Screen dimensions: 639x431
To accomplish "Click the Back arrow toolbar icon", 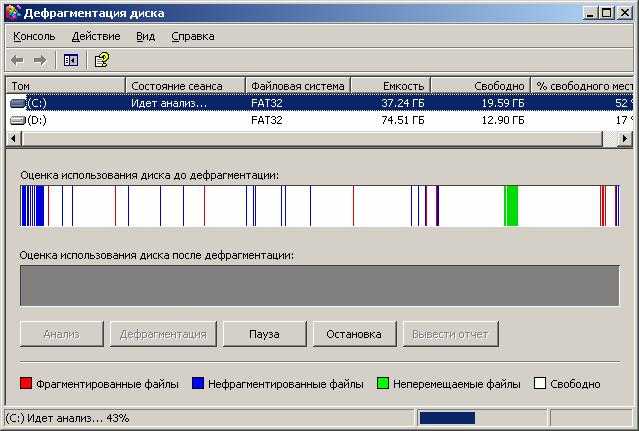I will point(17,61).
